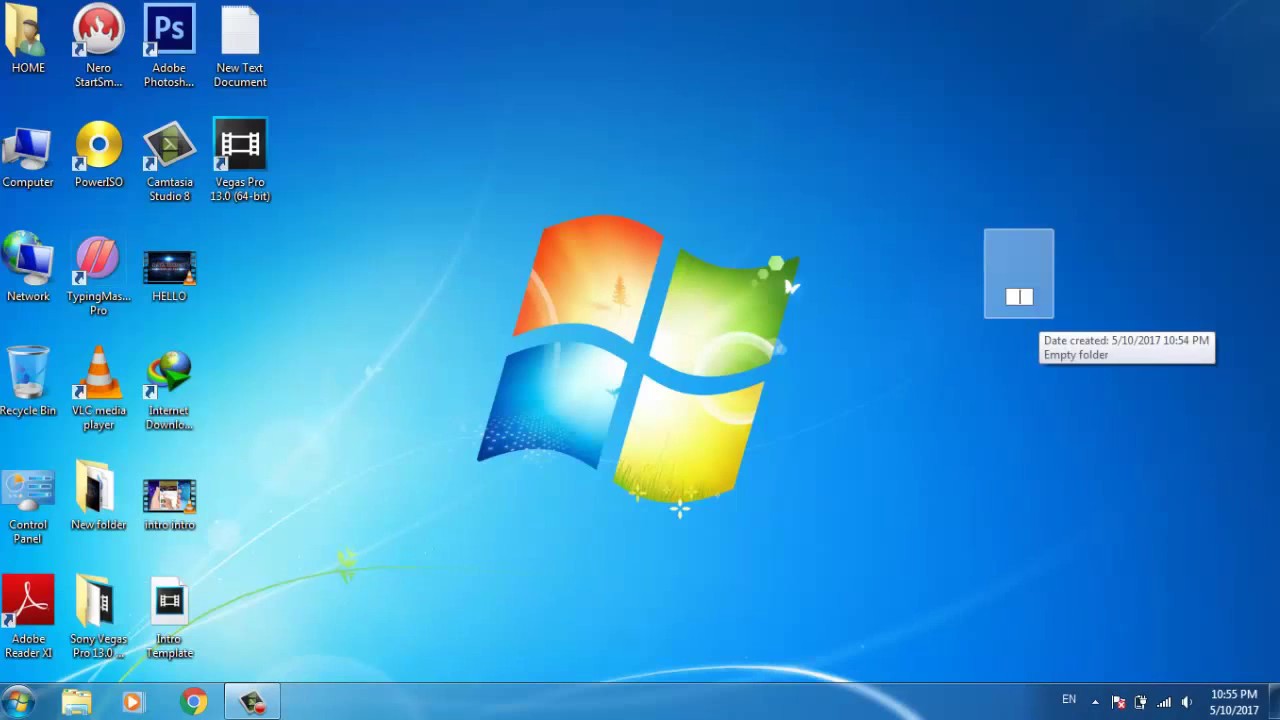Screen dimensions: 1280x720
Task: Switch to the Camtasia recorder taskbar item
Action: click(x=252, y=702)
